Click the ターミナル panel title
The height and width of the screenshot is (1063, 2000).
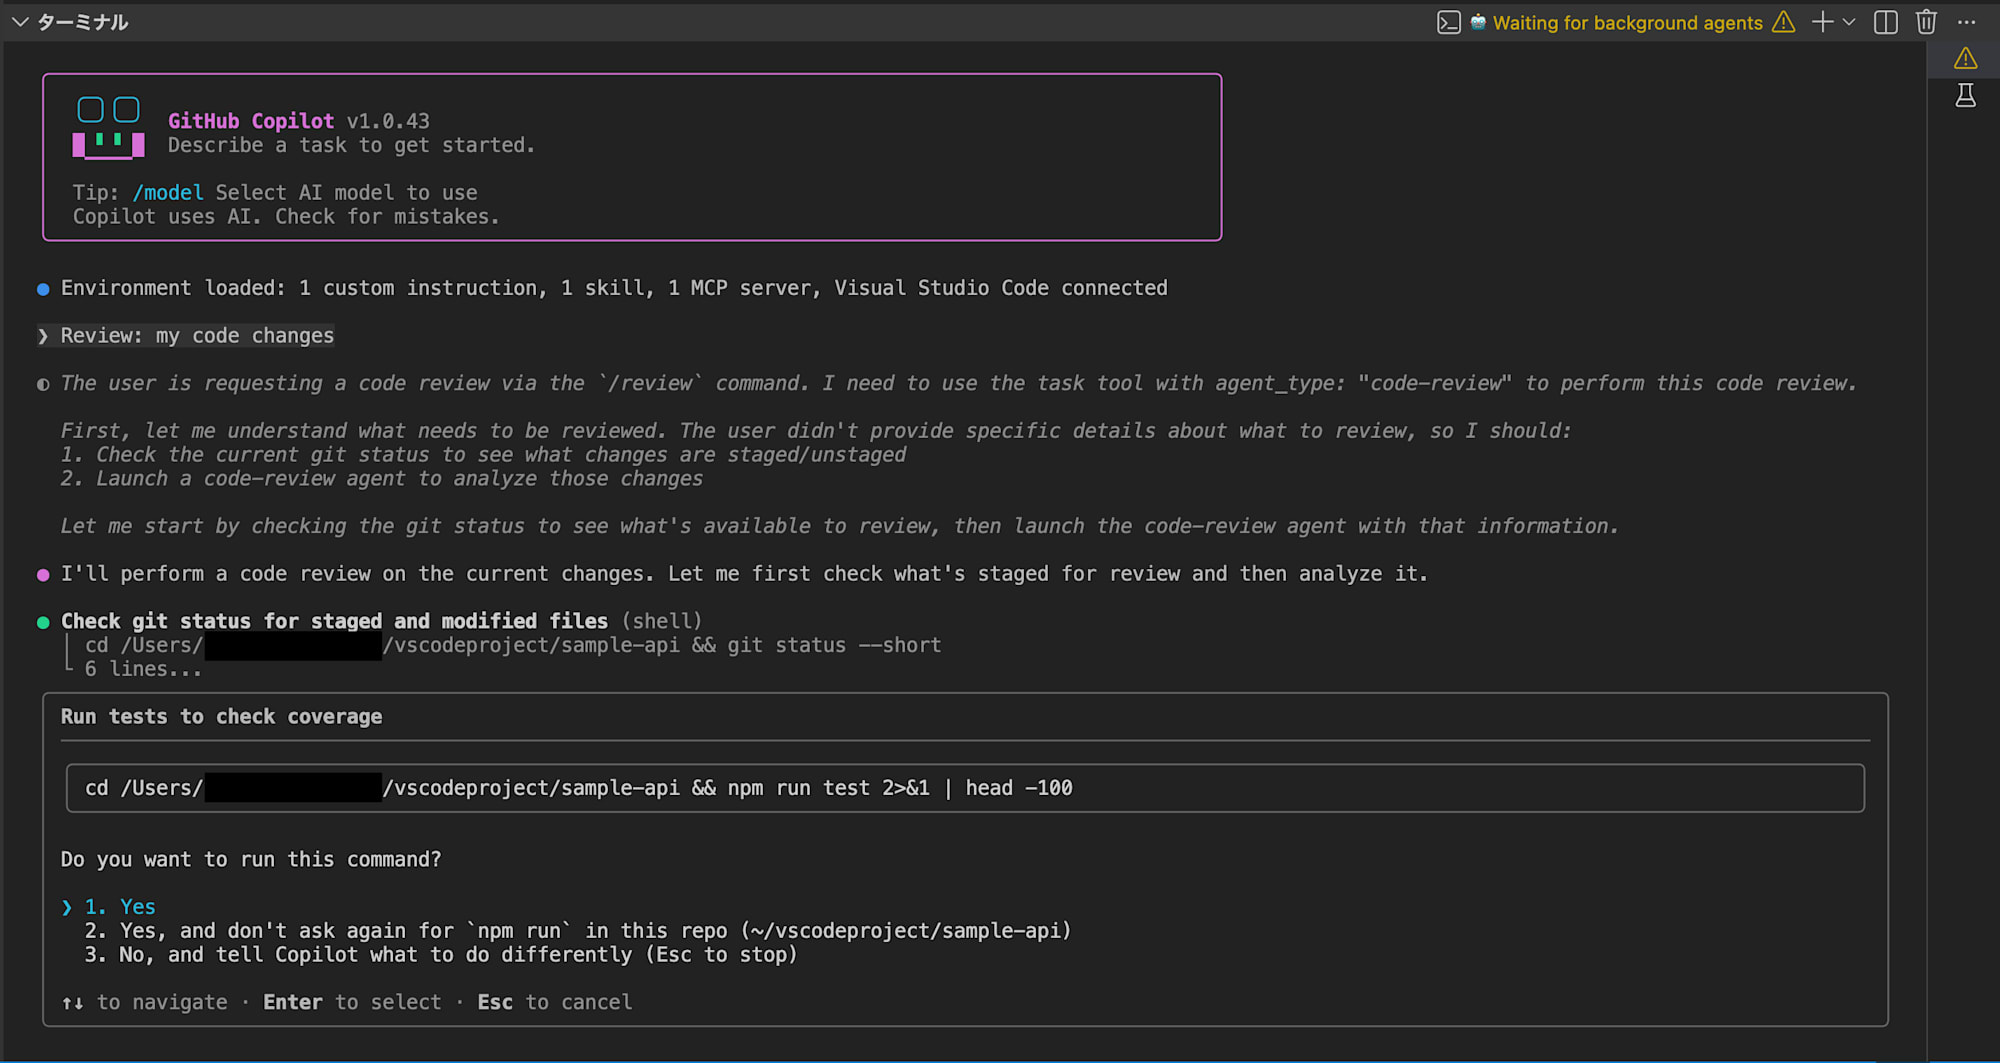[83, 22]
